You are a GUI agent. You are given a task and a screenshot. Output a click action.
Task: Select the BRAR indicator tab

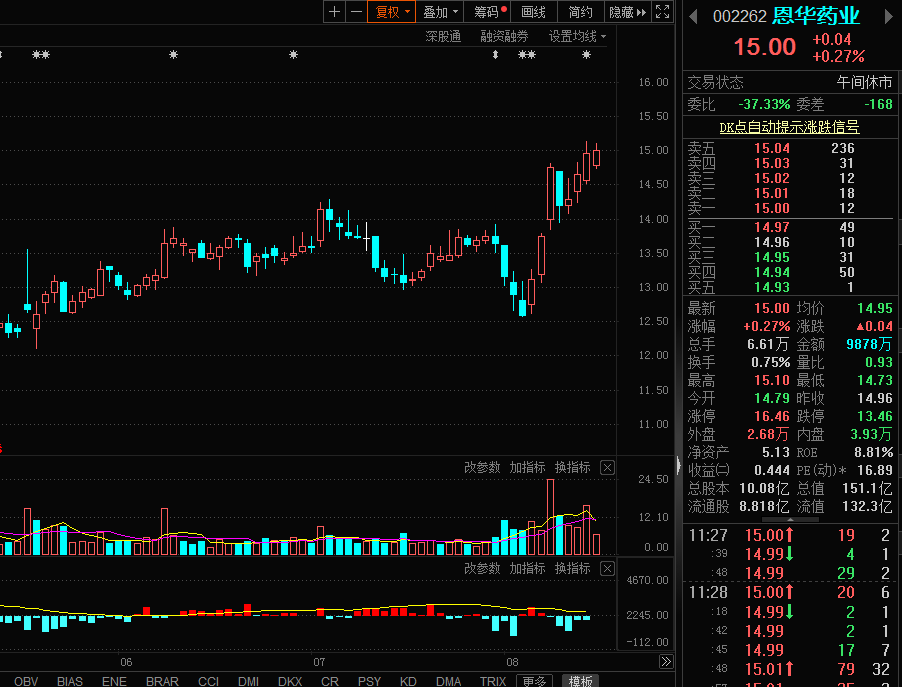click(162, 681)
